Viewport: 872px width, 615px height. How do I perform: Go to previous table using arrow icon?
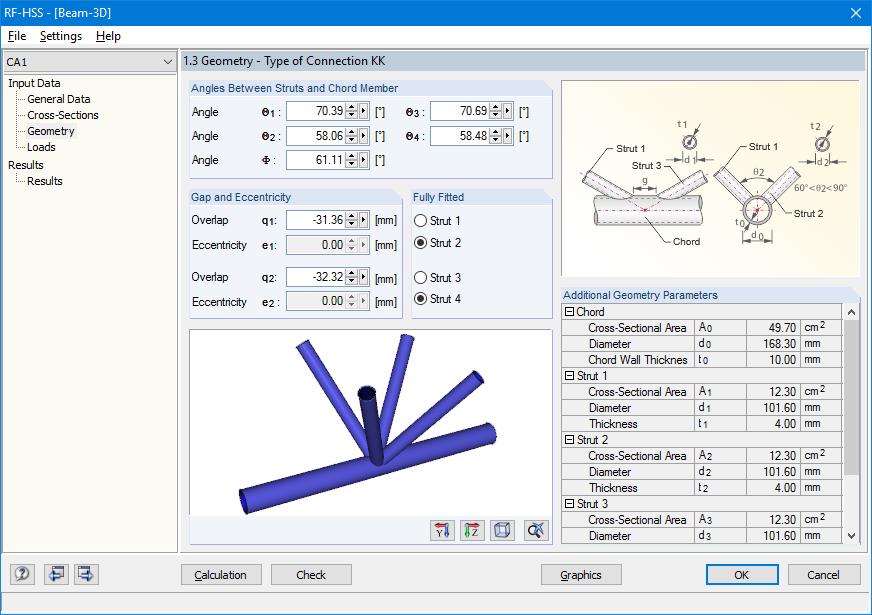(x=56, y=574)
